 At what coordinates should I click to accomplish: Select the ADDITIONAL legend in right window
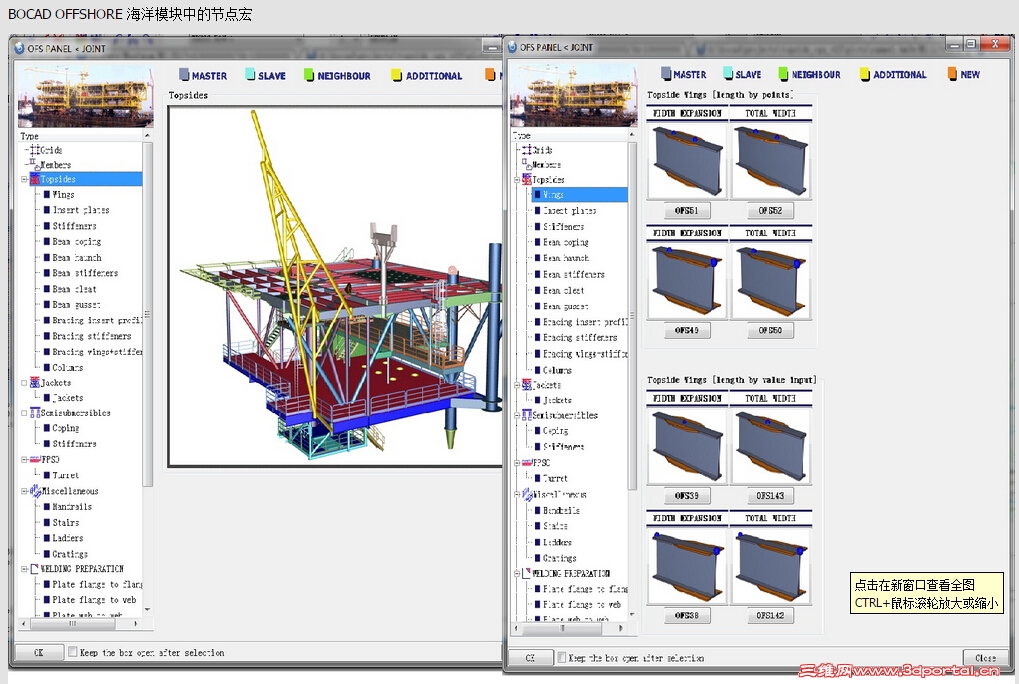(893, 75)
